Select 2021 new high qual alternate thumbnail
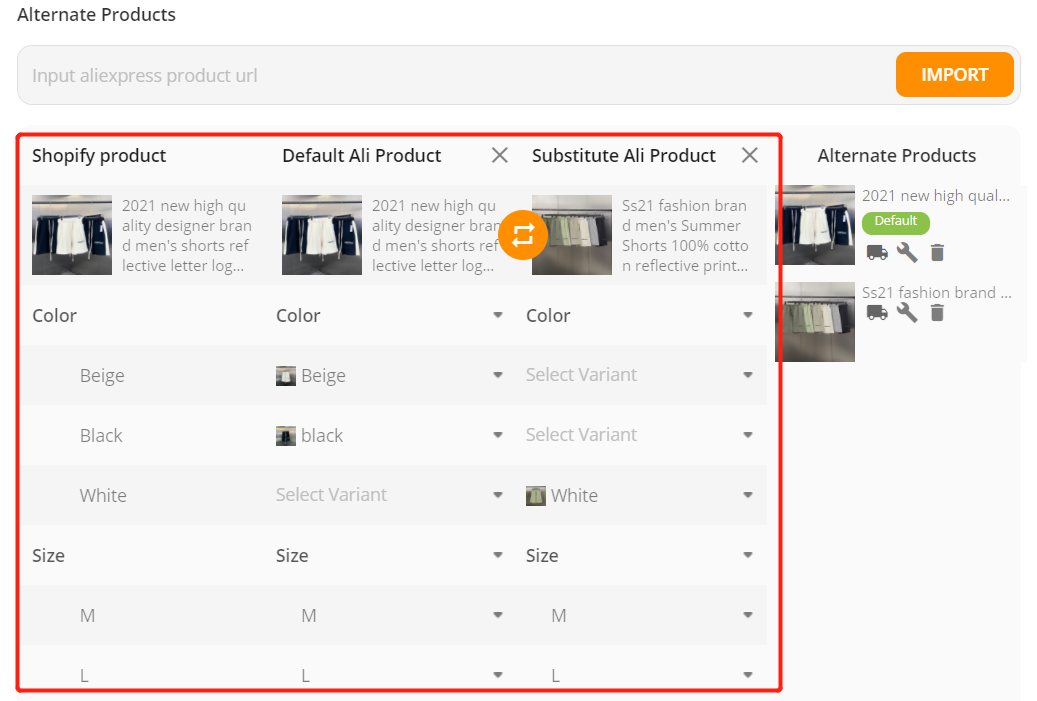The height and width of the screenshot is (701, 1037). [x=815, y=225]
